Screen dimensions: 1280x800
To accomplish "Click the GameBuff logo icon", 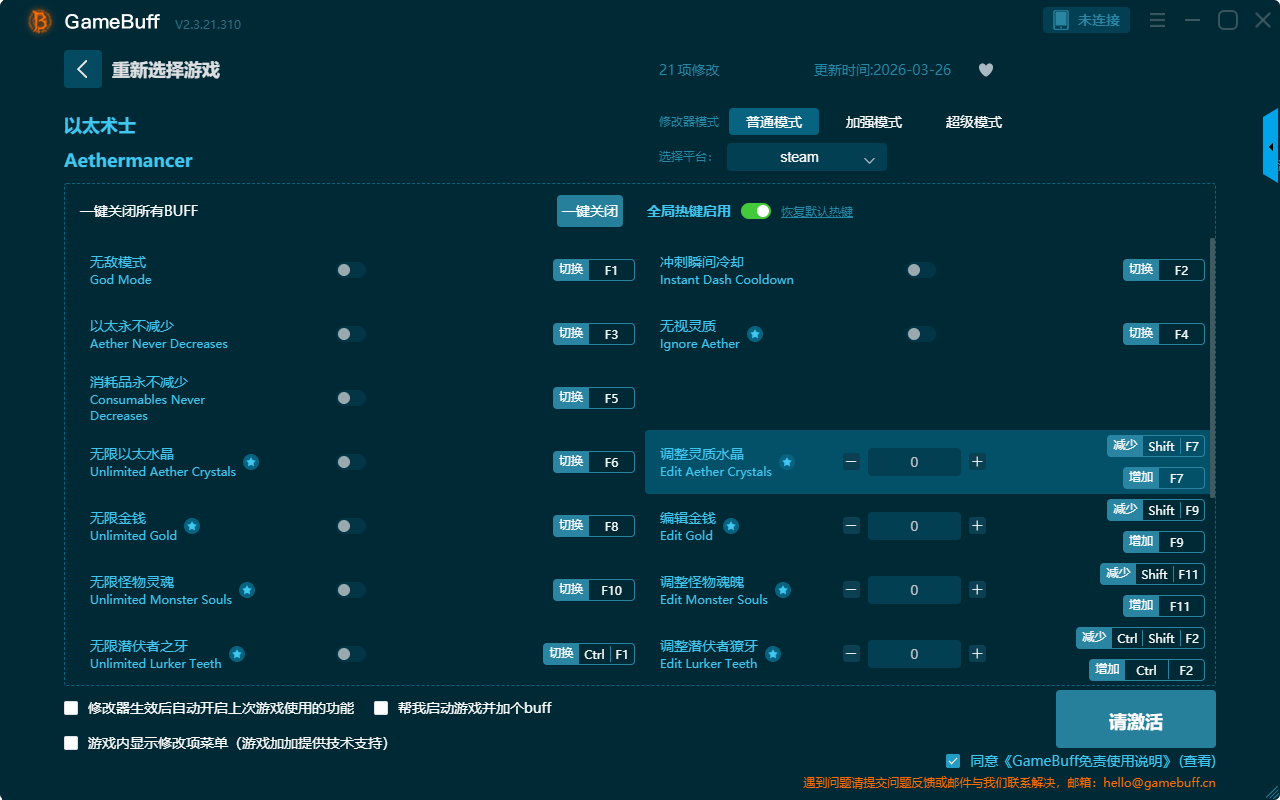I will [x=40, y=21].
